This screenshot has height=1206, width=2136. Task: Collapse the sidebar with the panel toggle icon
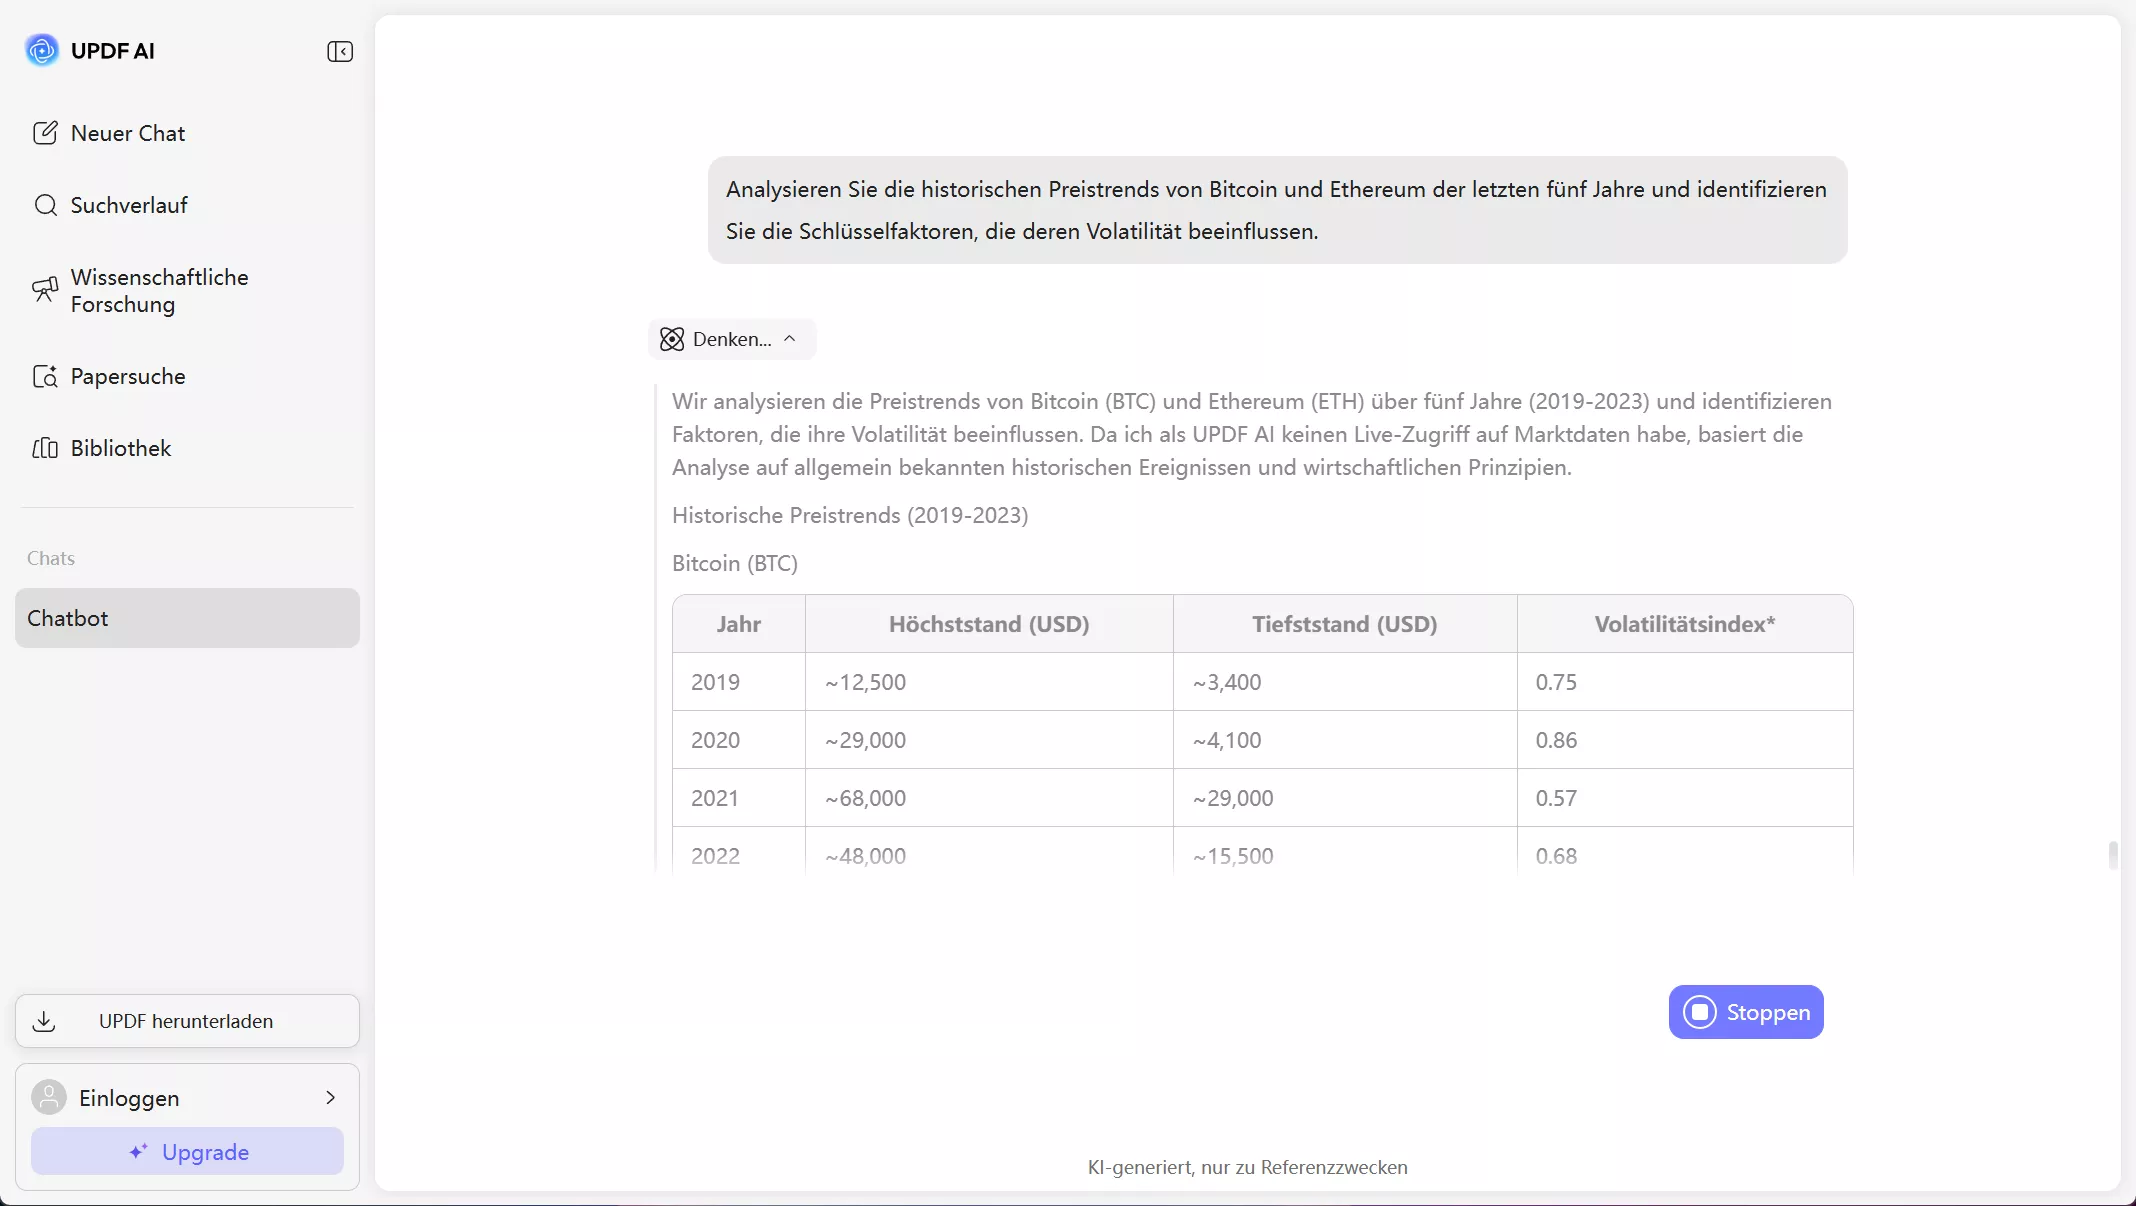(340, 51)
